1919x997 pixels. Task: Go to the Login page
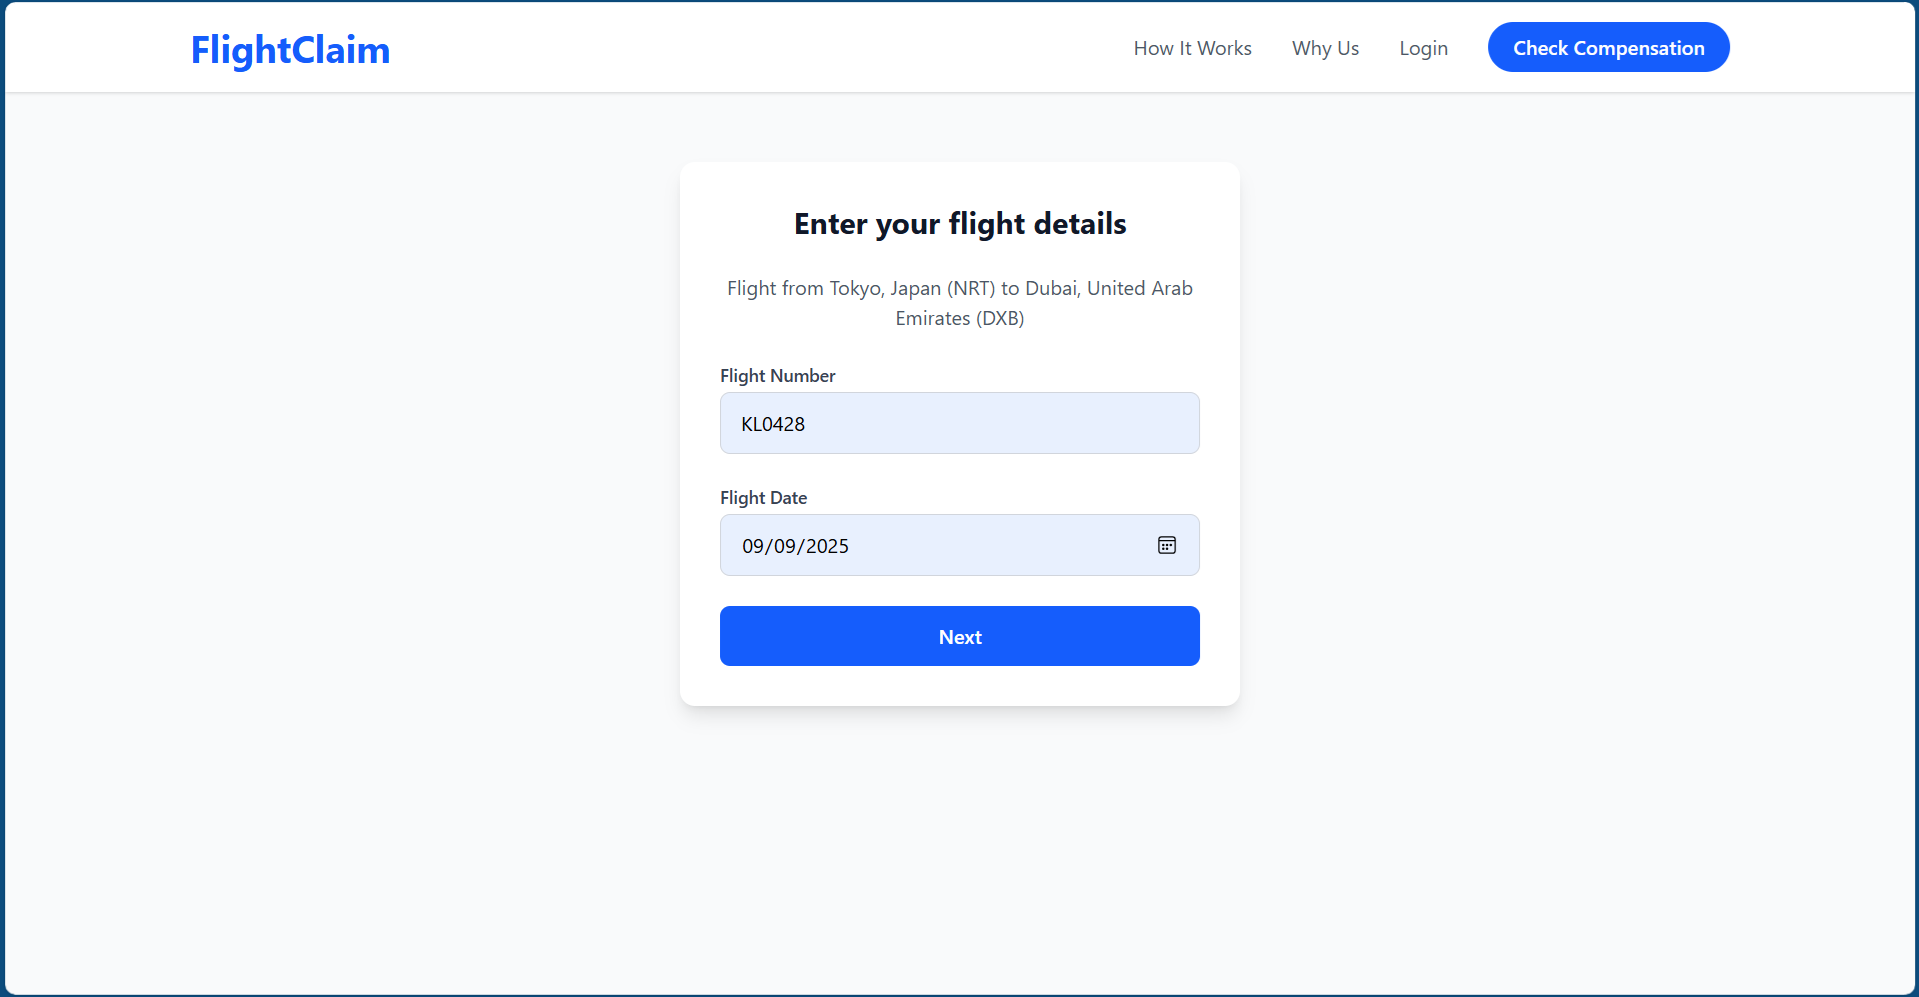1423,47
